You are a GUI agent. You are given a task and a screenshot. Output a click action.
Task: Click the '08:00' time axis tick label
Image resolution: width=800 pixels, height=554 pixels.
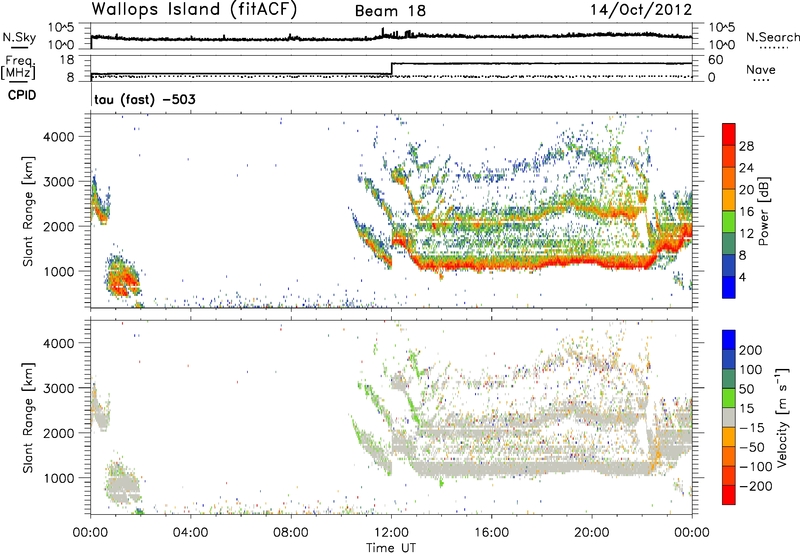[291, 533]
